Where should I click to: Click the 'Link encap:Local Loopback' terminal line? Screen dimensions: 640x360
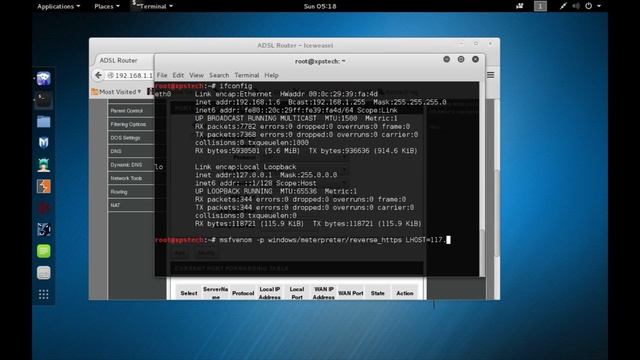point(245,167)
